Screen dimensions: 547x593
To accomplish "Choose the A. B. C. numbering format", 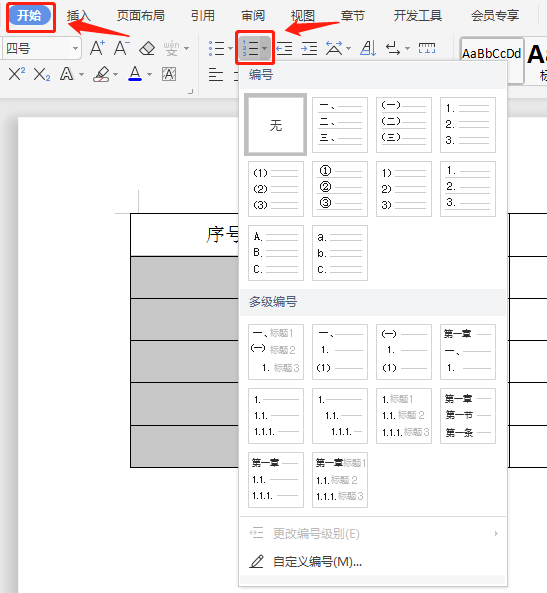I will (x=276, y=253).
